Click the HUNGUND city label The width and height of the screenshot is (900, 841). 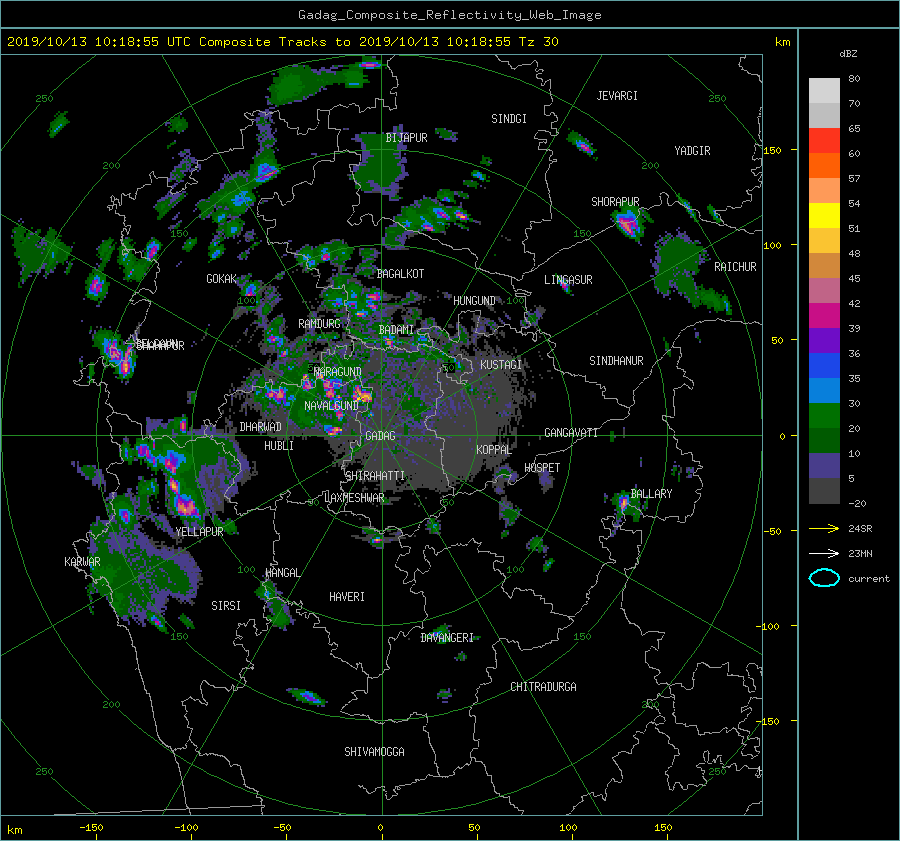pos(474,301)
